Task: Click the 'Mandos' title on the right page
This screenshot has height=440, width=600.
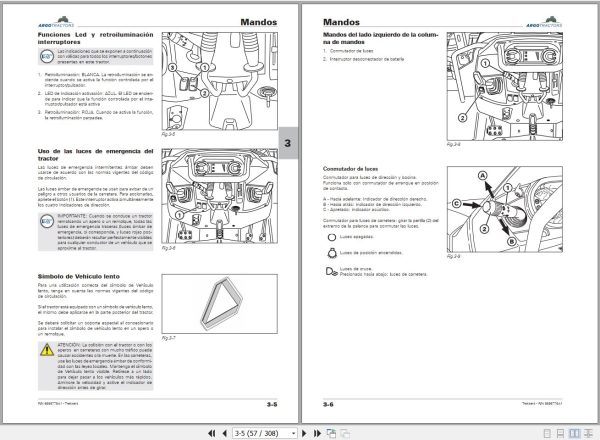Action: pyautogui.click(x=341, y=22)
